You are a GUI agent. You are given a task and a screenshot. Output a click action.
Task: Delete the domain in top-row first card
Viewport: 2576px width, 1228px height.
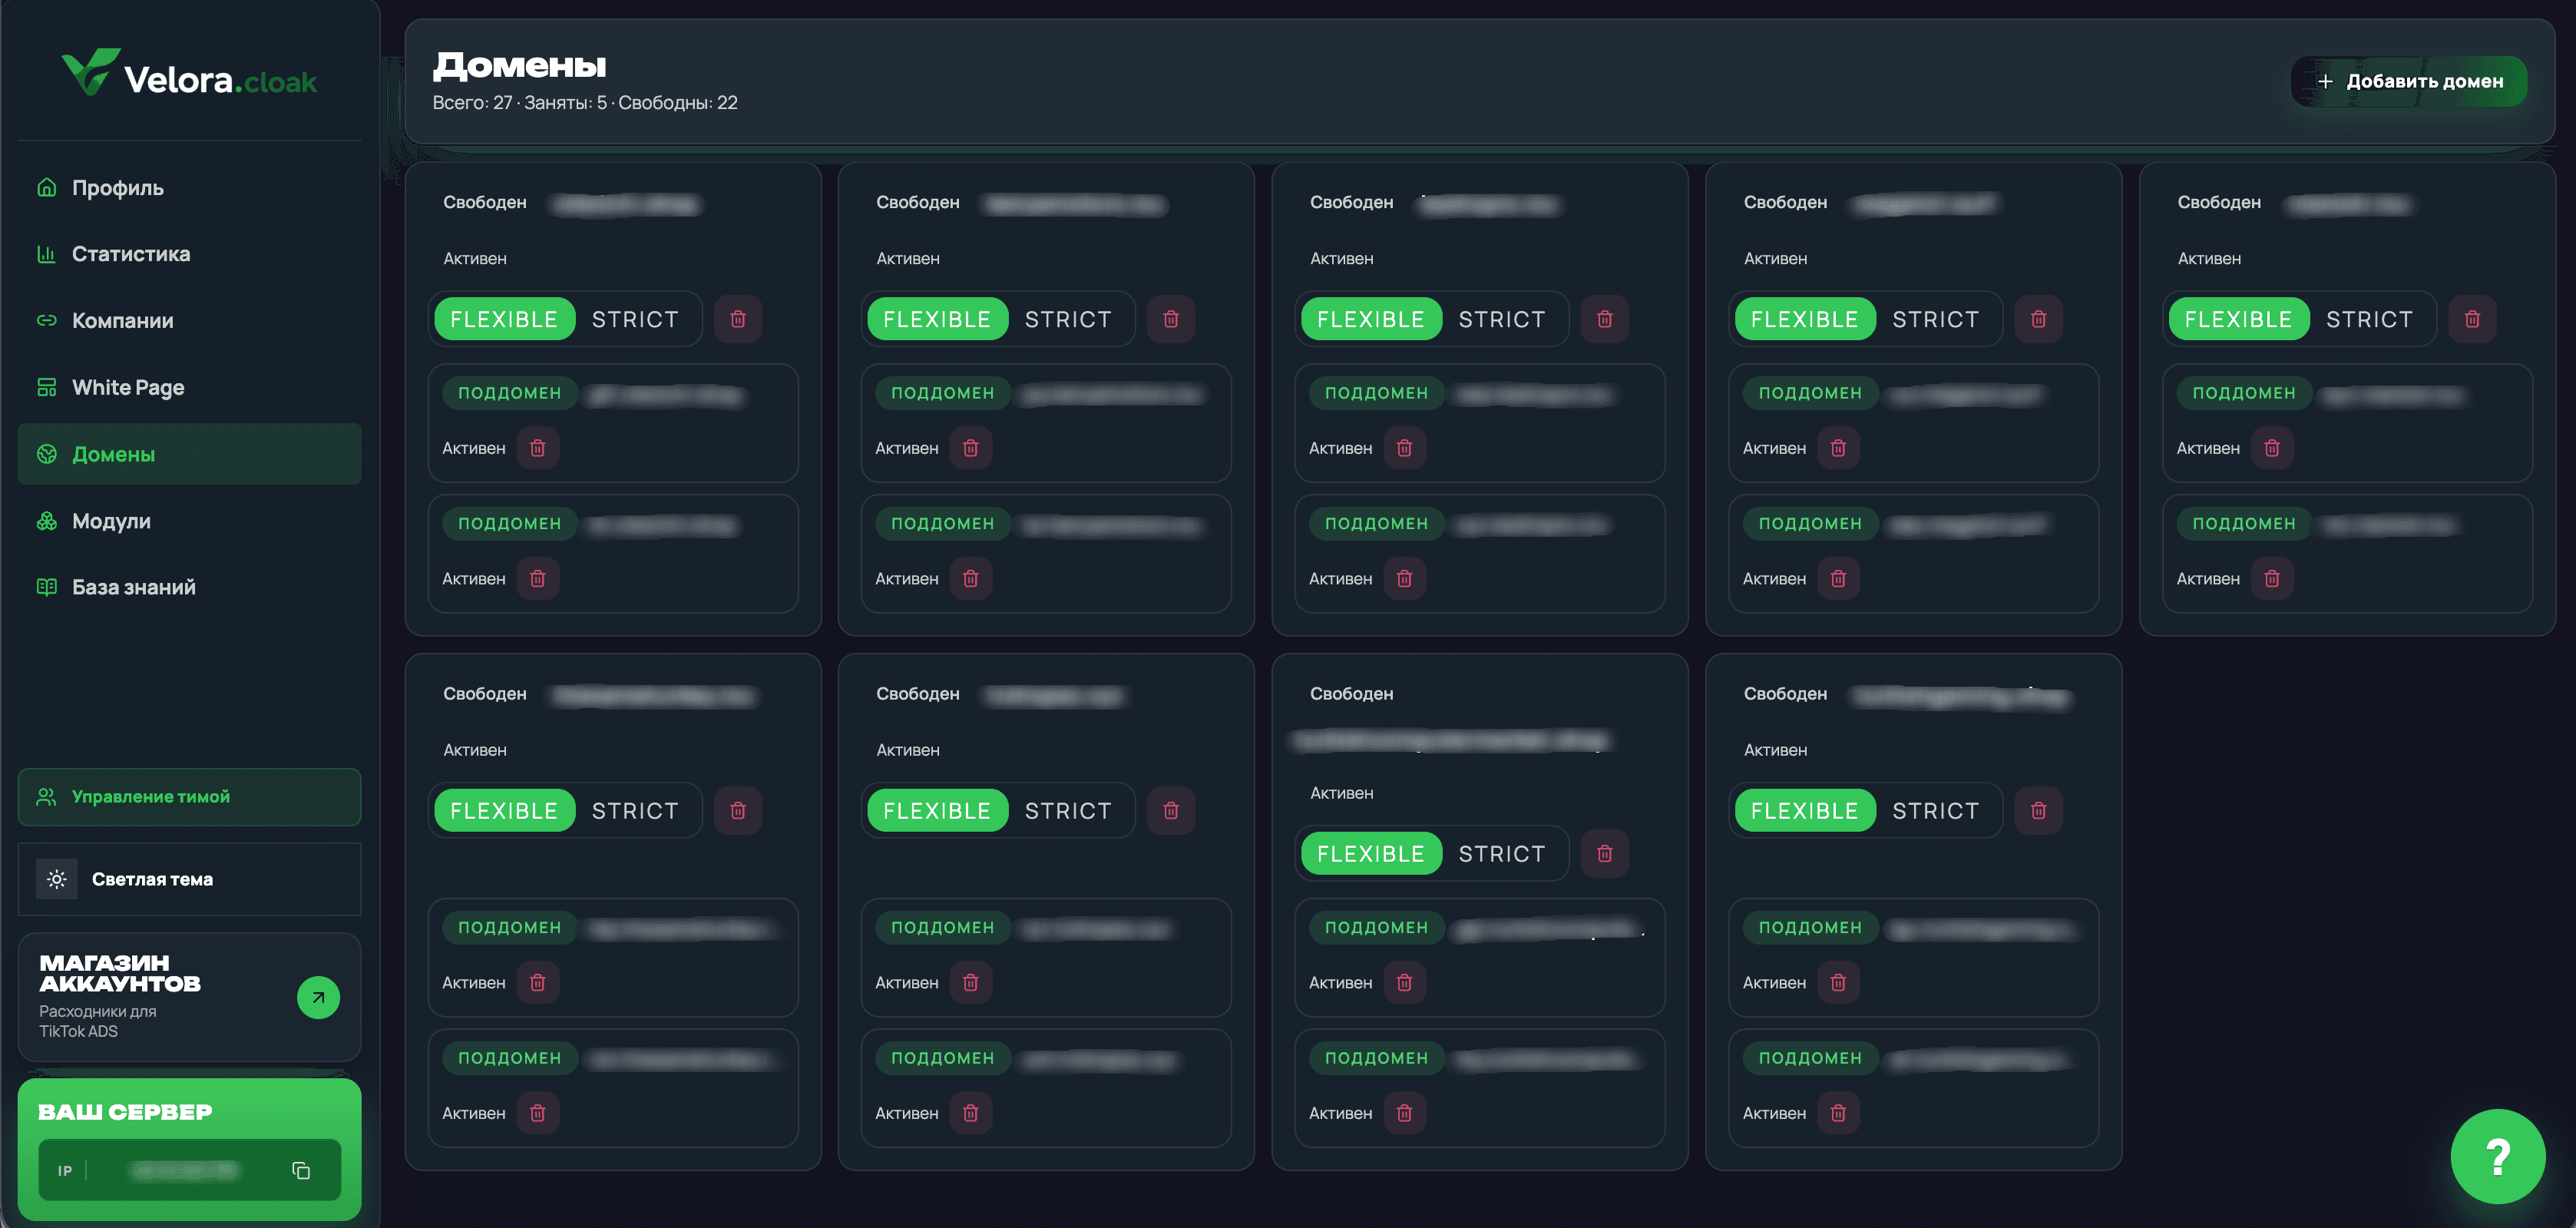tap(738, 319)
